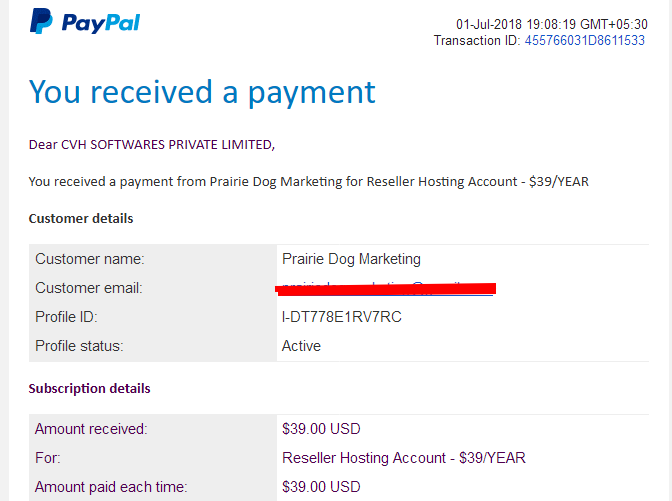Click the "Customer details" section heading

tap(81, 218)
